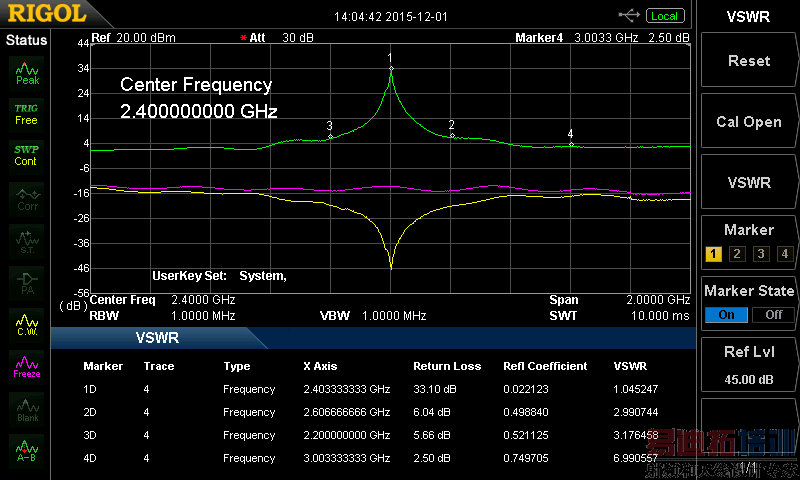Viewport: 800px width, 480px height.
Task: Click the RIGOL logo
Action: click(47, 13)
